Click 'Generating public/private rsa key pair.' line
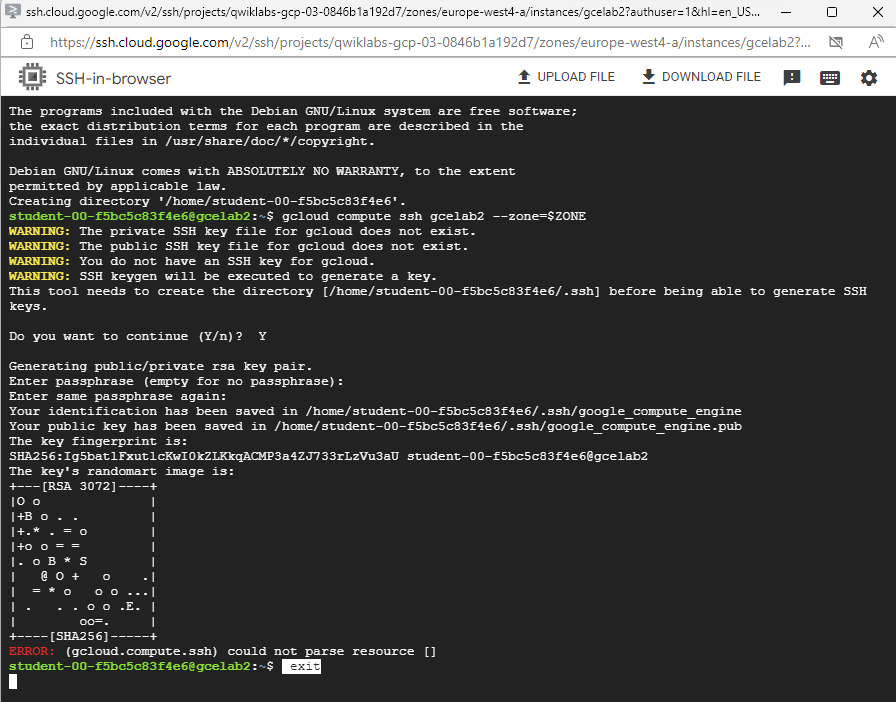The image size is (896, 702). pyautogui.click(x=161, y=366)
